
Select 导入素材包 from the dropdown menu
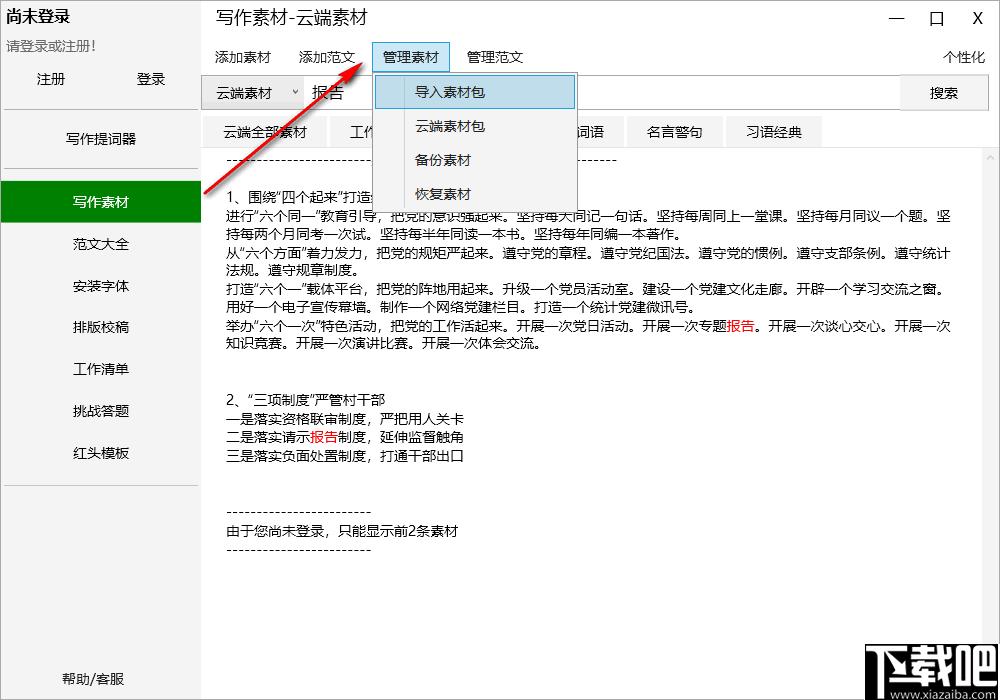(474, 92)
